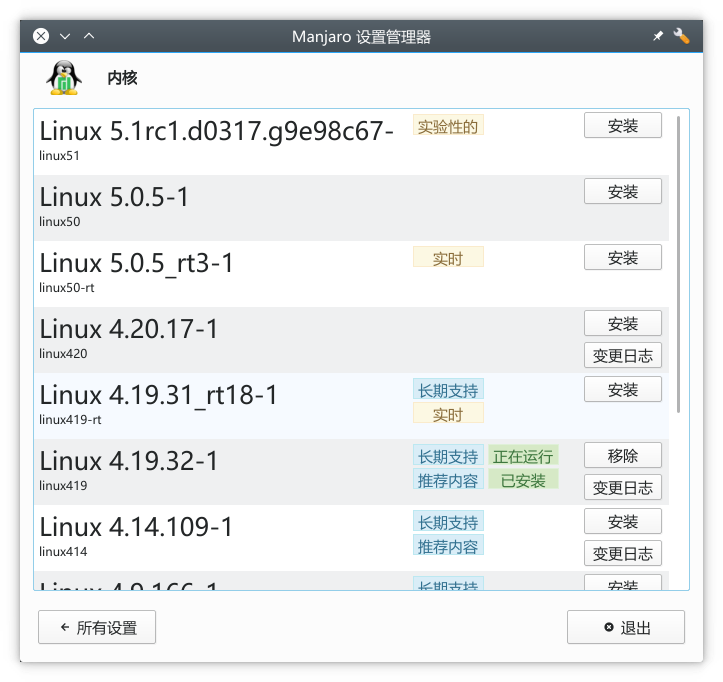Image resolution: width=723 pixels, height=682 pixels.
Task: Click the kernel list vertical scrollbar
Action: click(x=678, y=264)
